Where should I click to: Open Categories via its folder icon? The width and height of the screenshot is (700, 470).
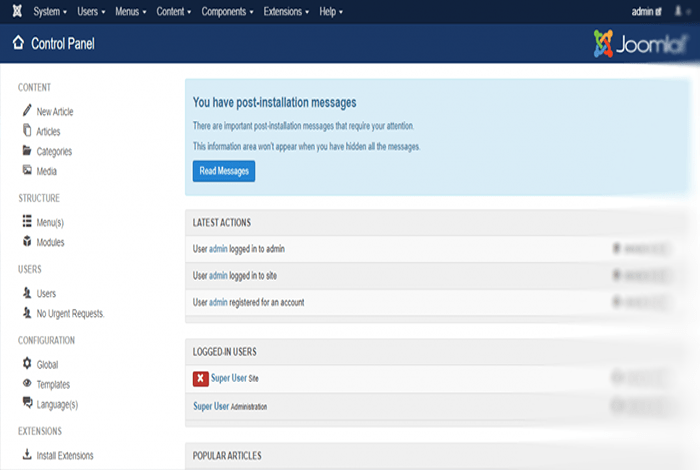click(x=27, y=151)
